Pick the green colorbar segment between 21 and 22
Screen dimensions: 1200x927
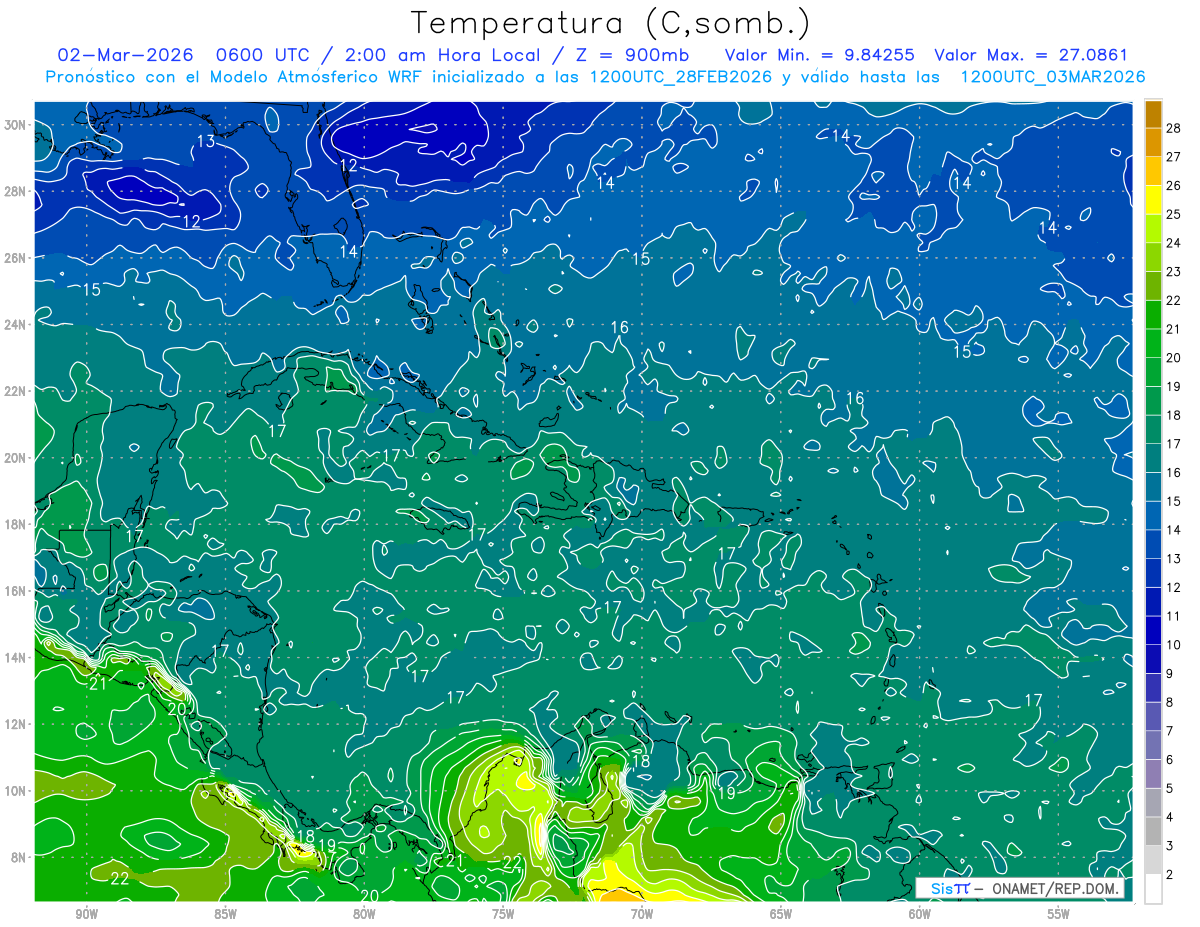[1153, 314]
